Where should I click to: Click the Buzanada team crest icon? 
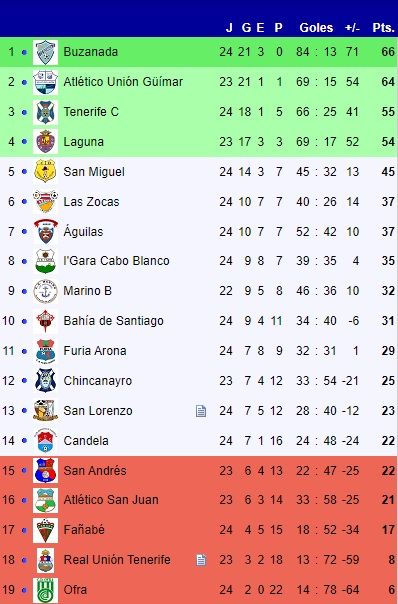click(x=45, y=52)
